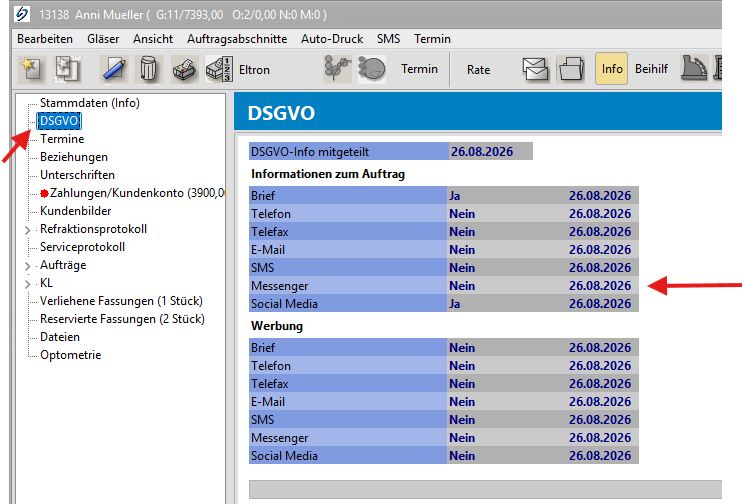Click SMS 'Nein' under Informationen zum Auftrag
Image resolution: width=742 pixels, height=504 pixels.
pos(462,267)
